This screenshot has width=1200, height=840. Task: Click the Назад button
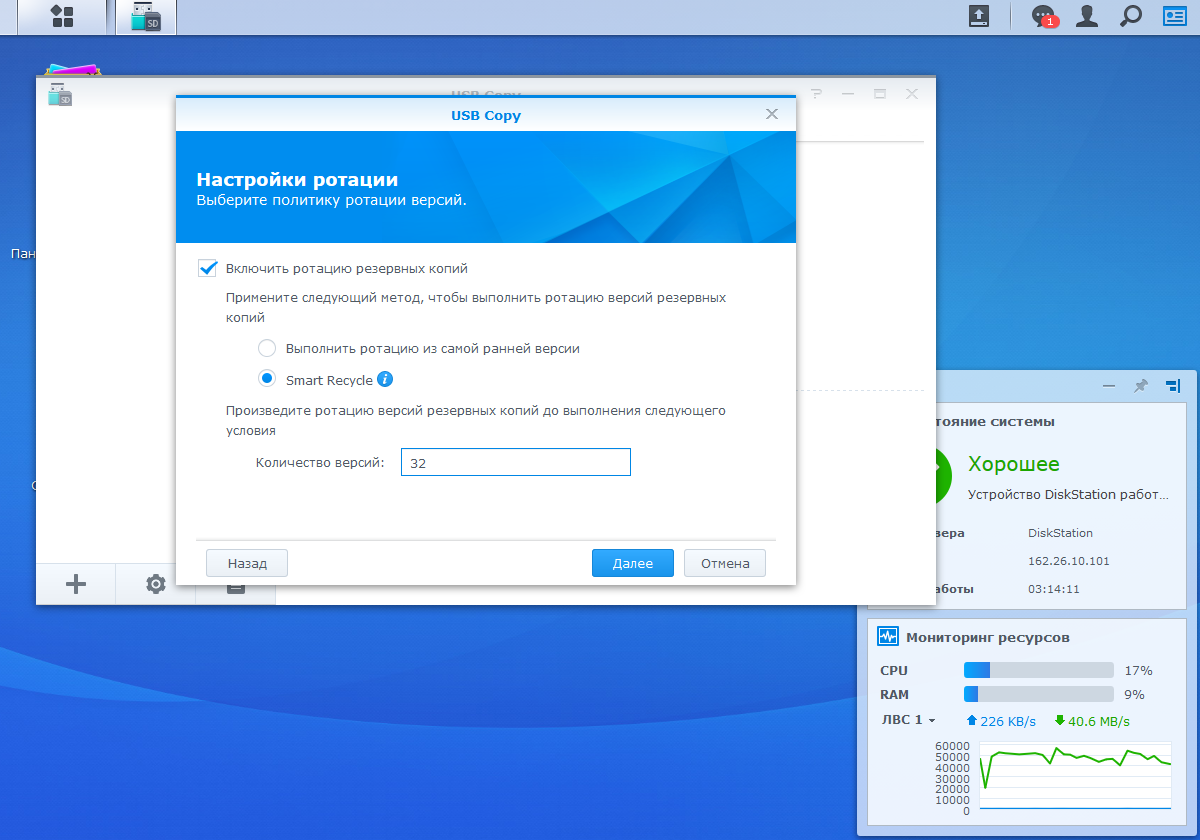(x=247, y=563)
